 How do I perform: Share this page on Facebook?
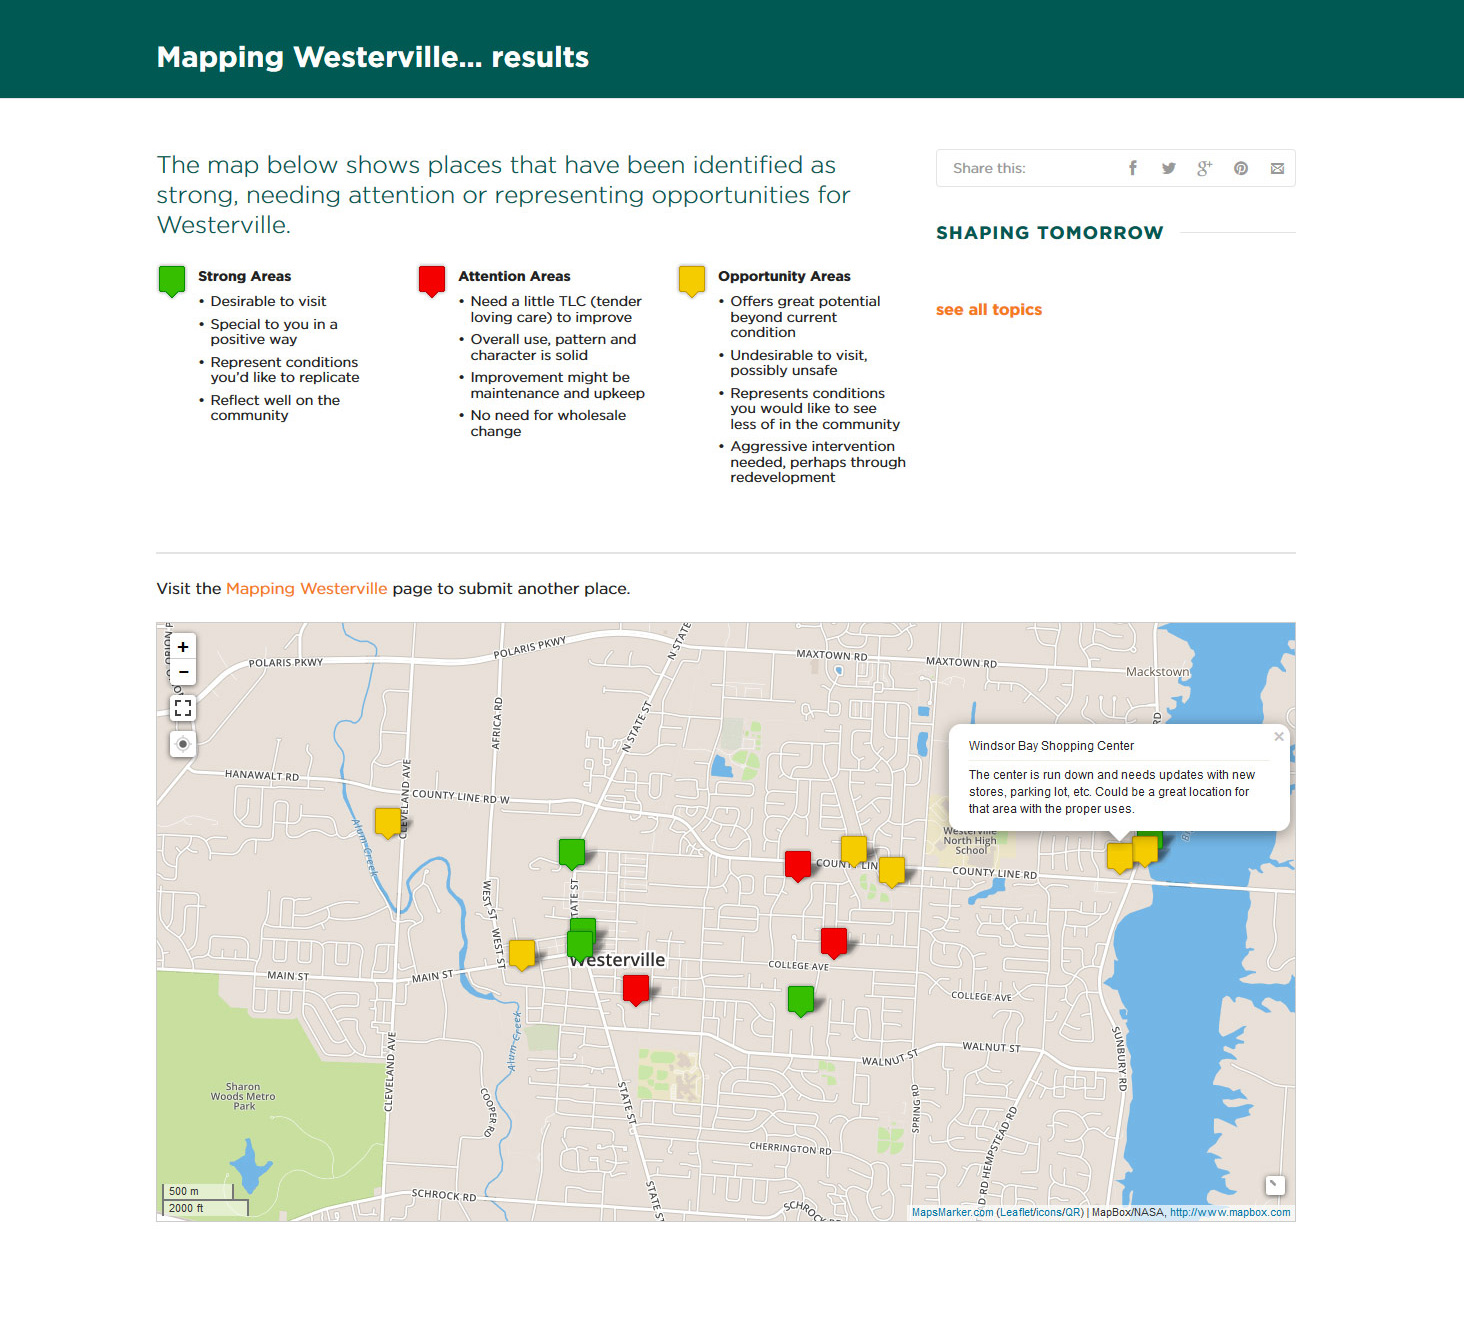click(1132, 168)
